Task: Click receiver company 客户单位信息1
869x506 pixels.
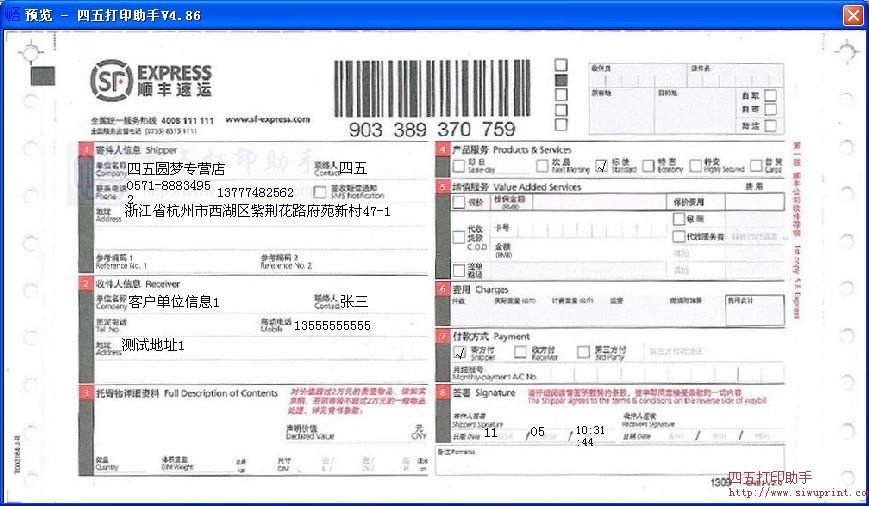Action: [x=174, y=302]
